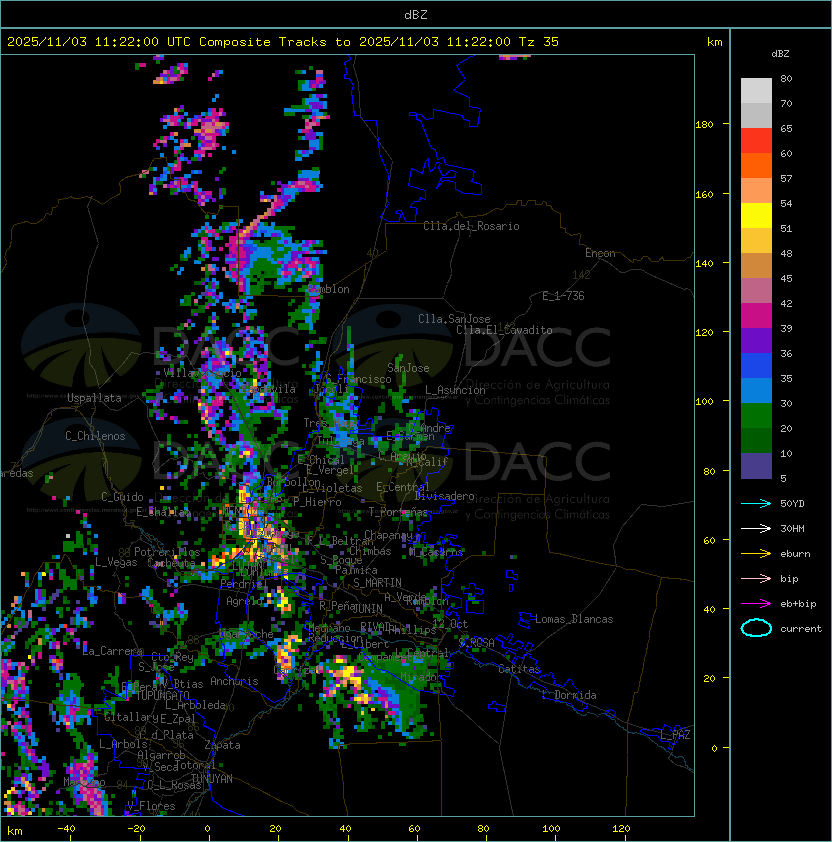Click the E_1-736 map label

coord(563,296)
